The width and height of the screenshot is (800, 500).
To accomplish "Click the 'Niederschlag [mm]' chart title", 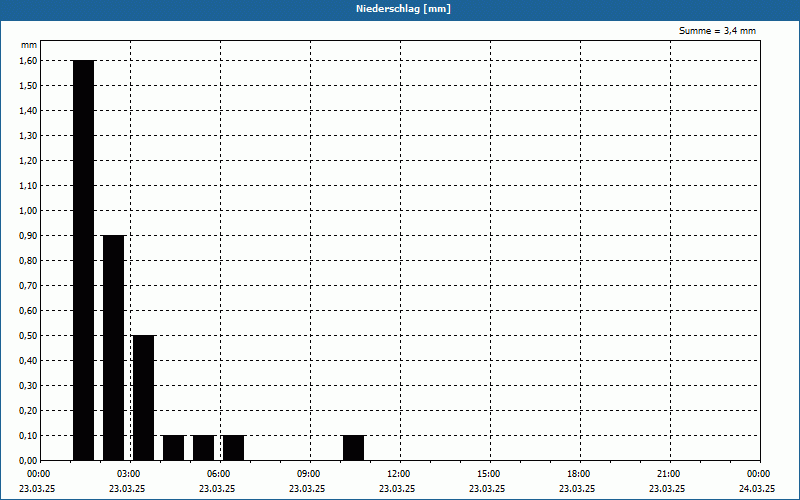I will click(403, 9).
